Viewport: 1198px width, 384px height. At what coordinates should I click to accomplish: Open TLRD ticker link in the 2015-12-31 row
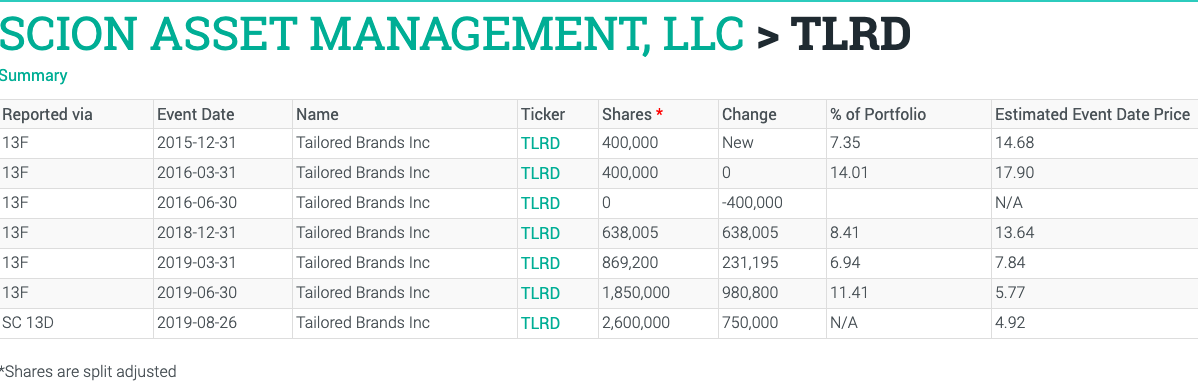(540, 144)
